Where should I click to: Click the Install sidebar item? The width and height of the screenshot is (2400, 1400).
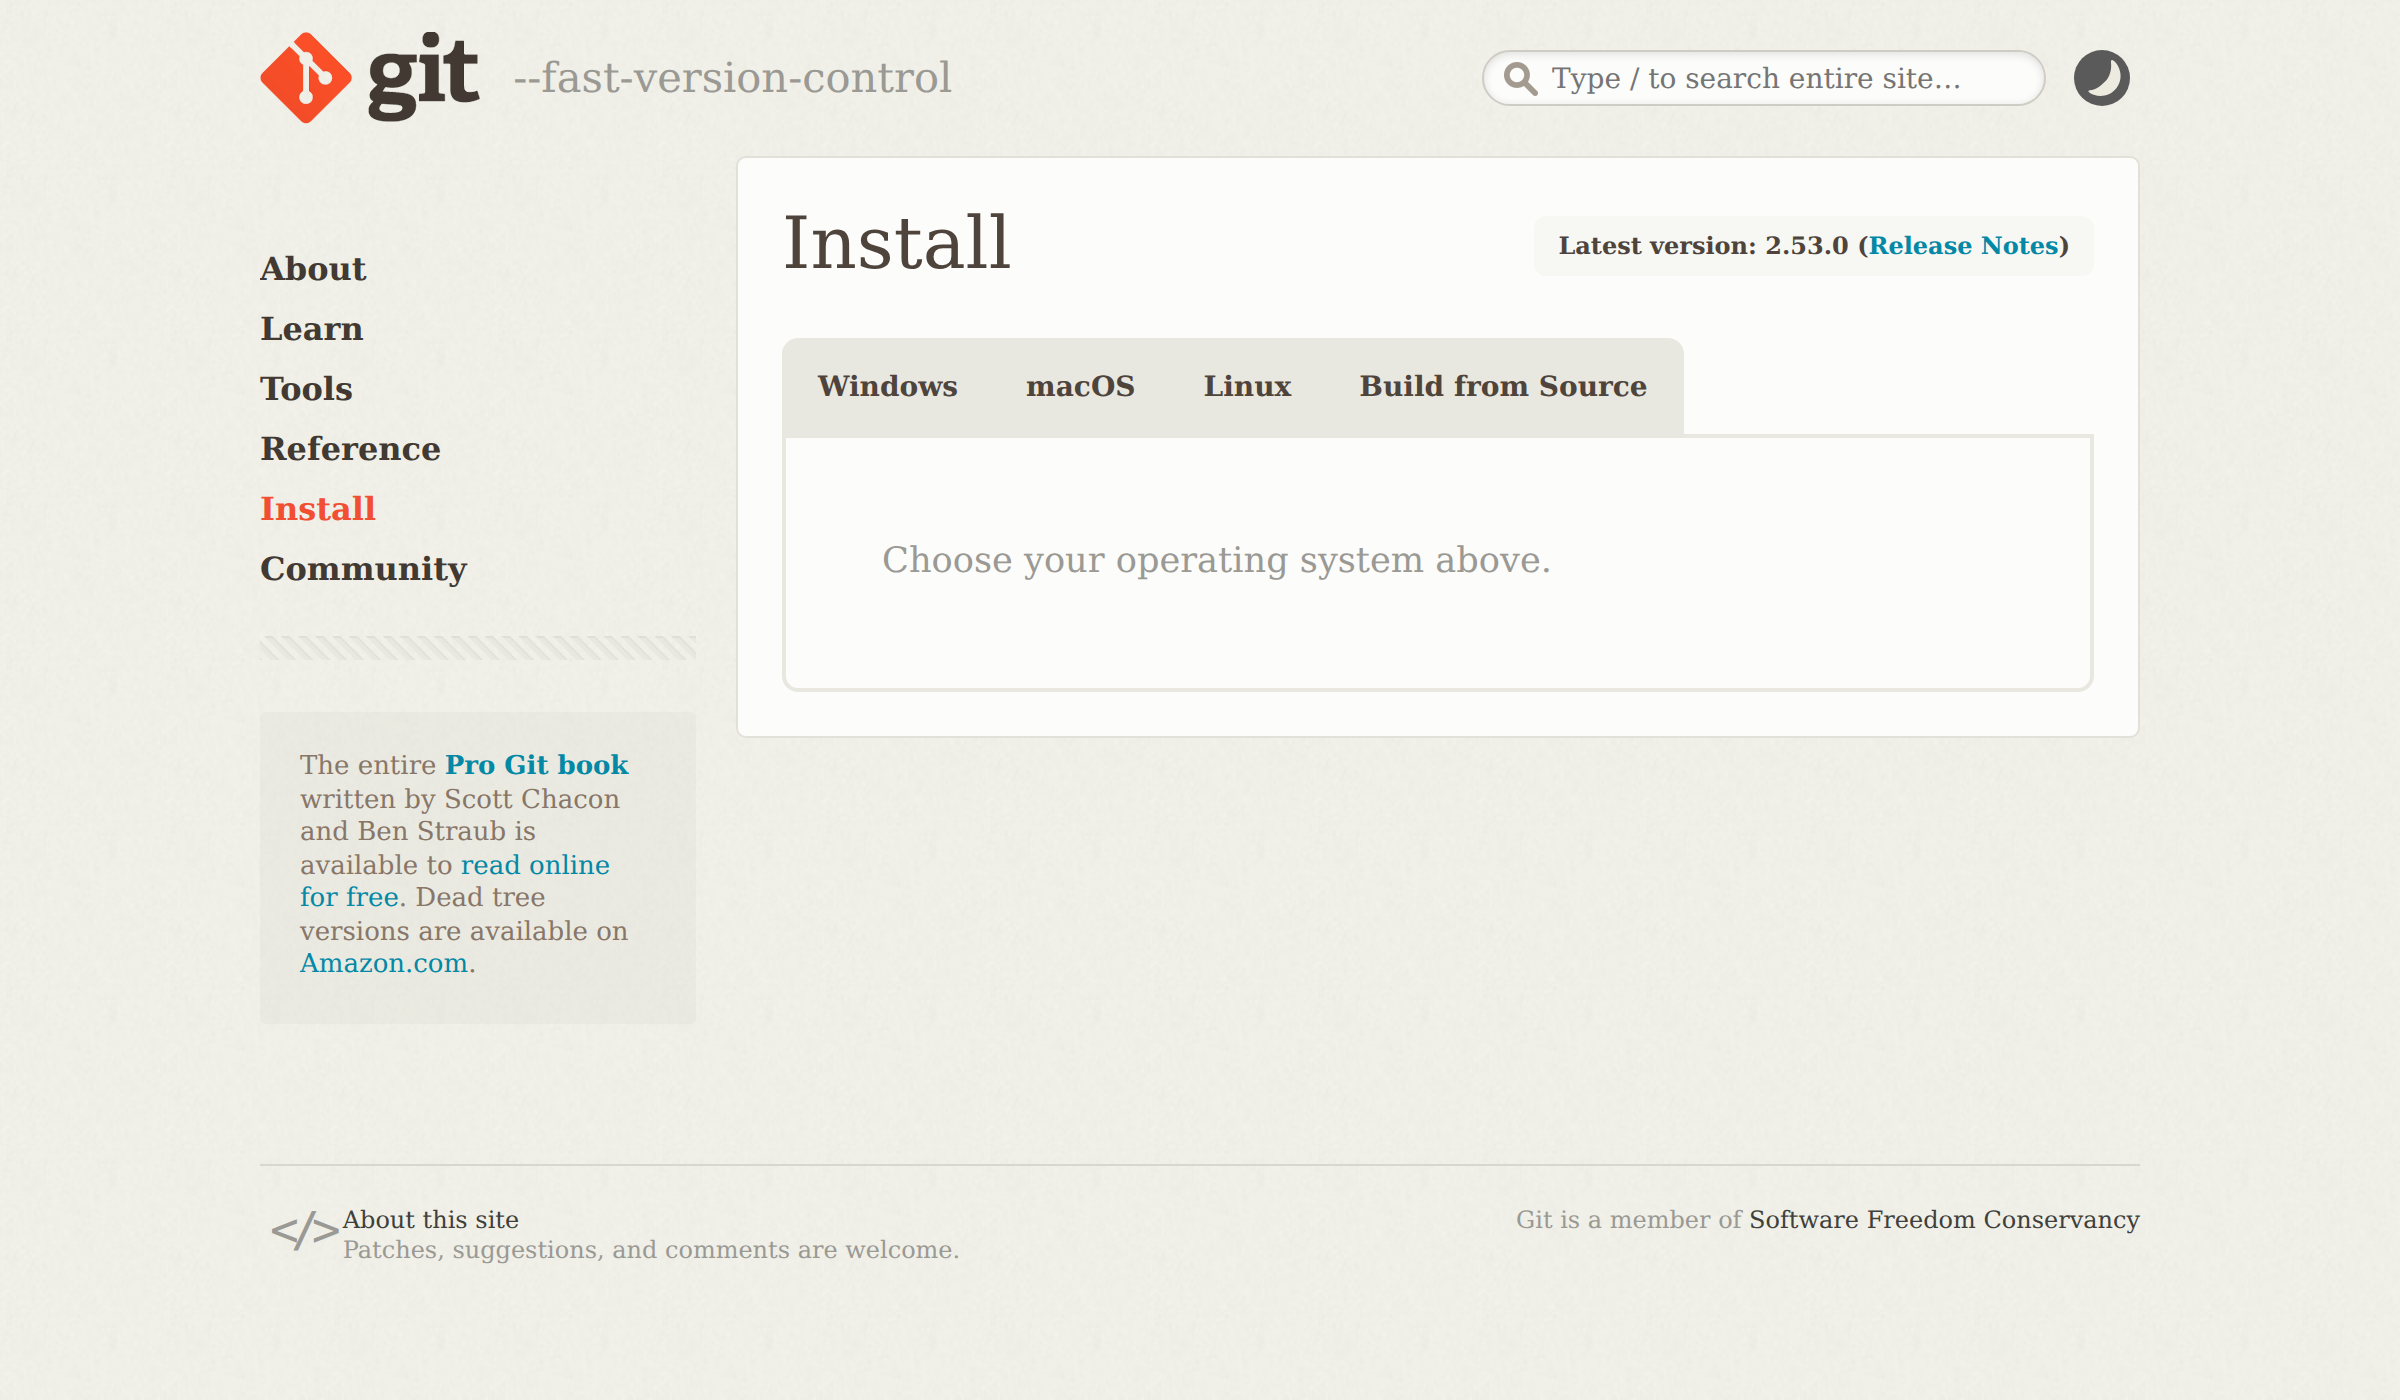[317, 509]
